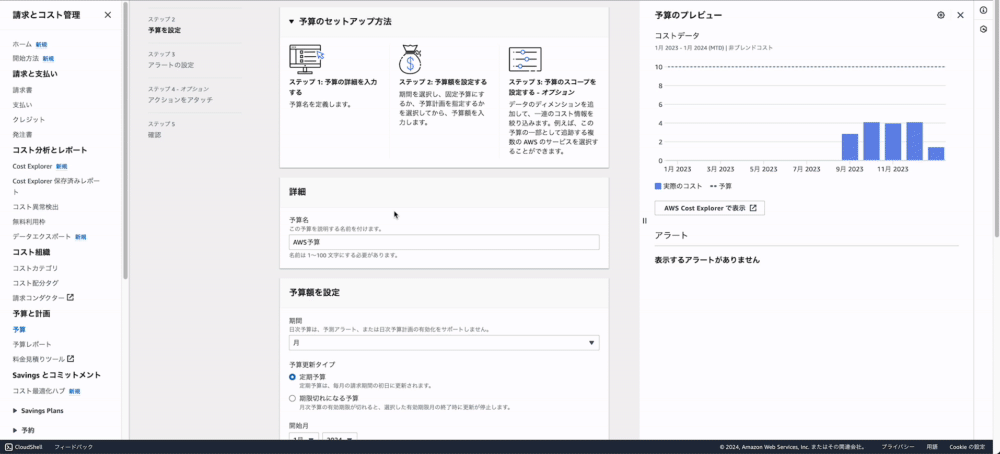This screenshot has height=454, width=1000.
Task: Open 請求コンダクター external link icon
Action: 70,297
